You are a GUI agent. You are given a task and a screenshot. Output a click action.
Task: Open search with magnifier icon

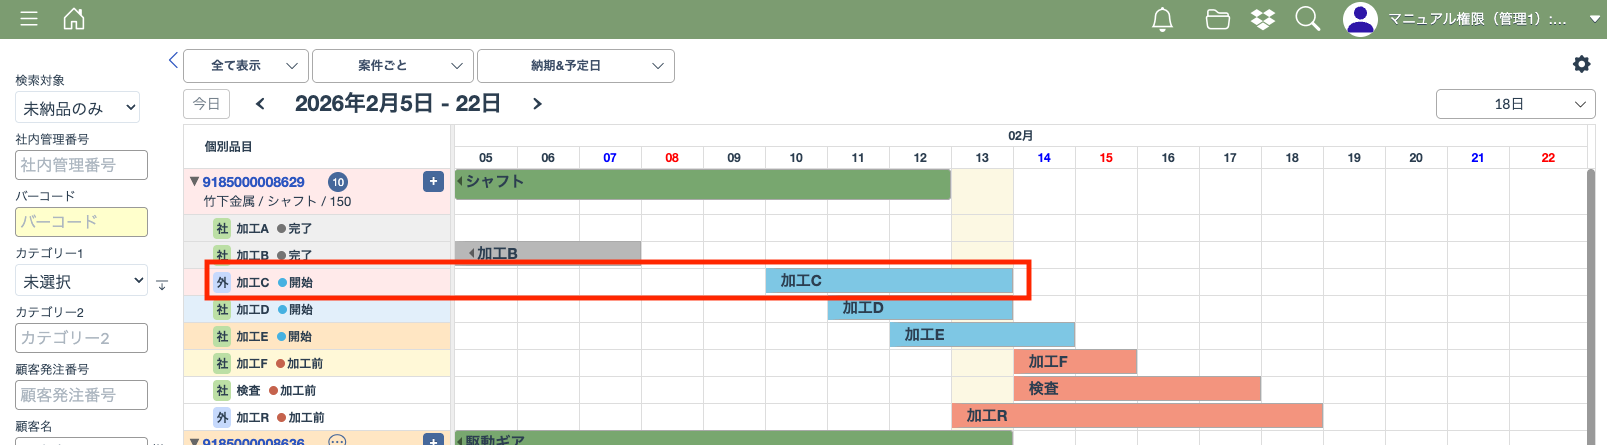(1307, 19)
